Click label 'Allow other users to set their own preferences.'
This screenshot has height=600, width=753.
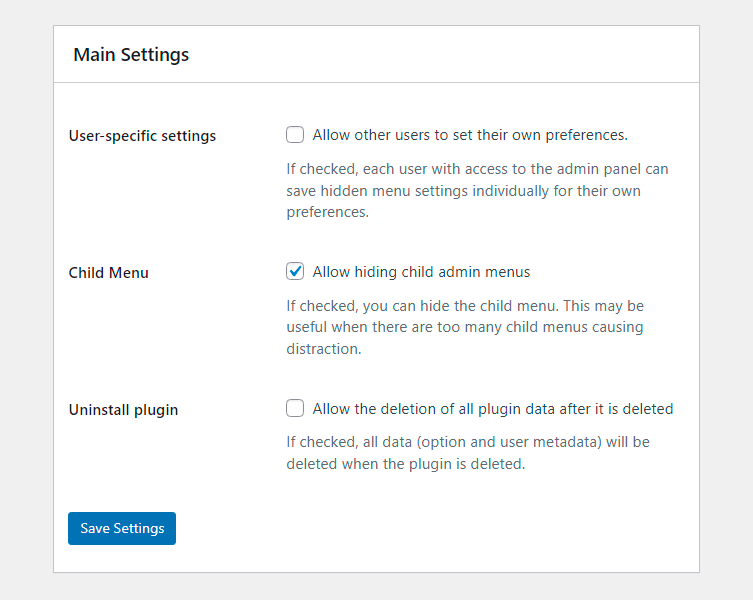pyautogui.click(x=470, y=135)
